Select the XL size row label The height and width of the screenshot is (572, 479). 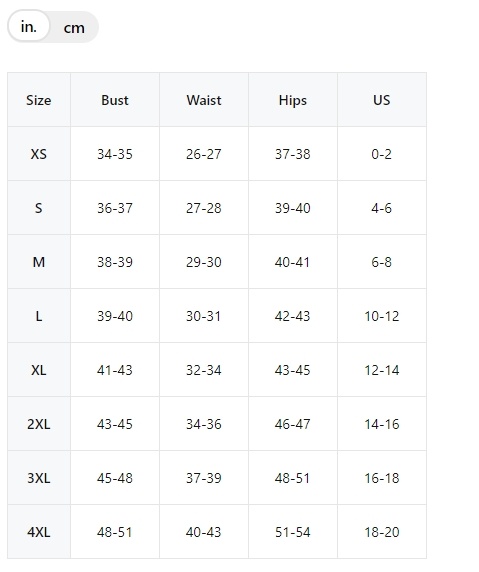[x=39, y=370]
